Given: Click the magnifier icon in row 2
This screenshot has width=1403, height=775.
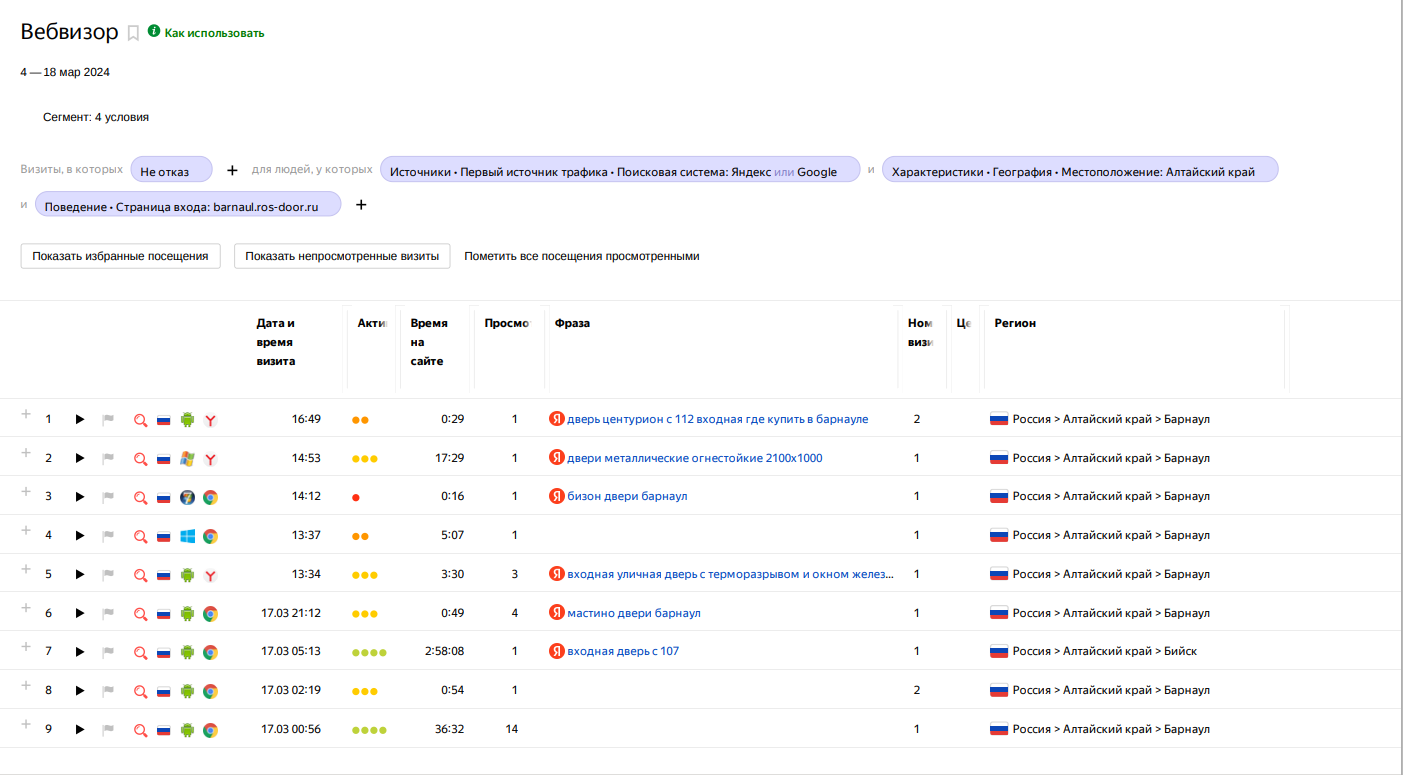Looking at the screenshot, I should pos(141,459).
